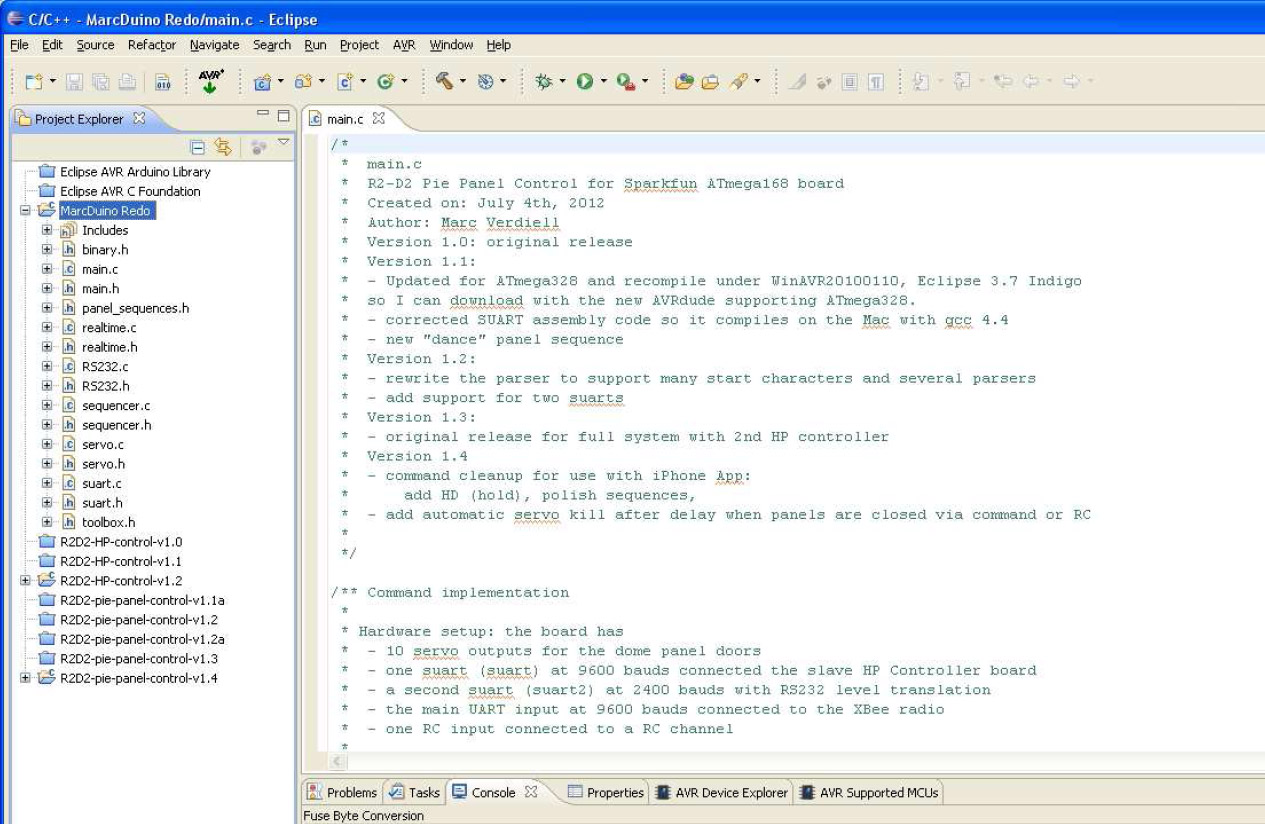This screenshot has width=1265, height=824.
Task: Select the AVR Supported MCUs tab
Action: [x=879, y=792]
